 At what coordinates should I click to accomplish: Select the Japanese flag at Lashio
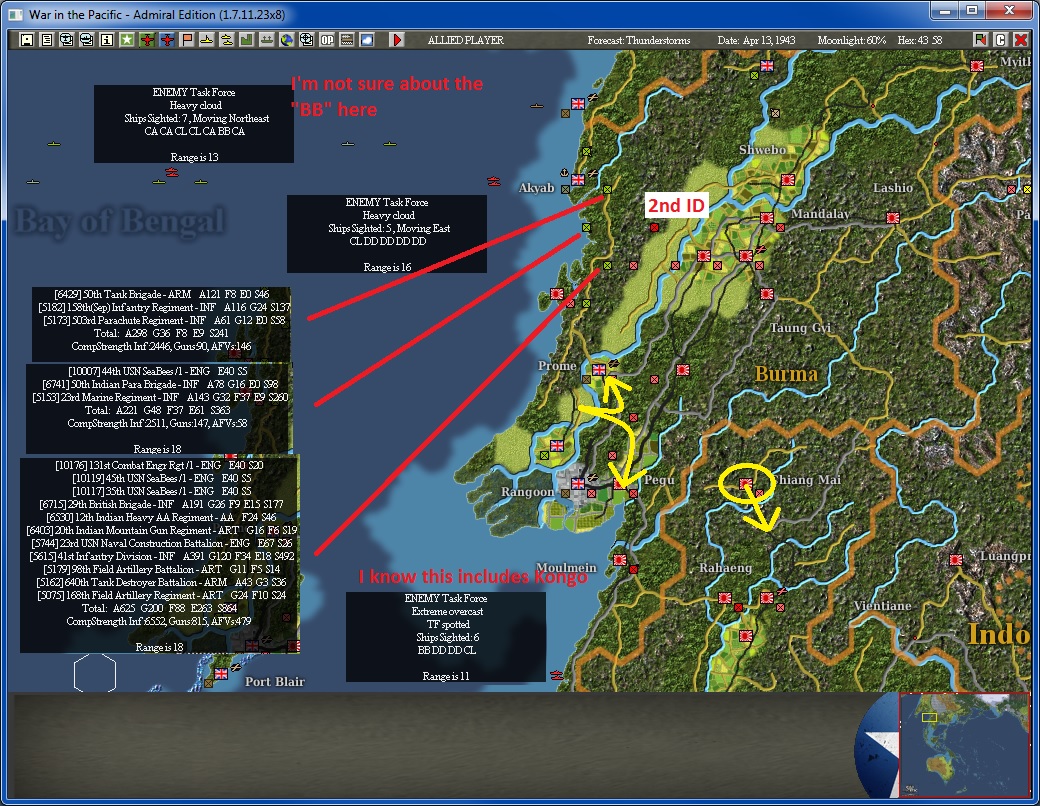pos(892,218)
